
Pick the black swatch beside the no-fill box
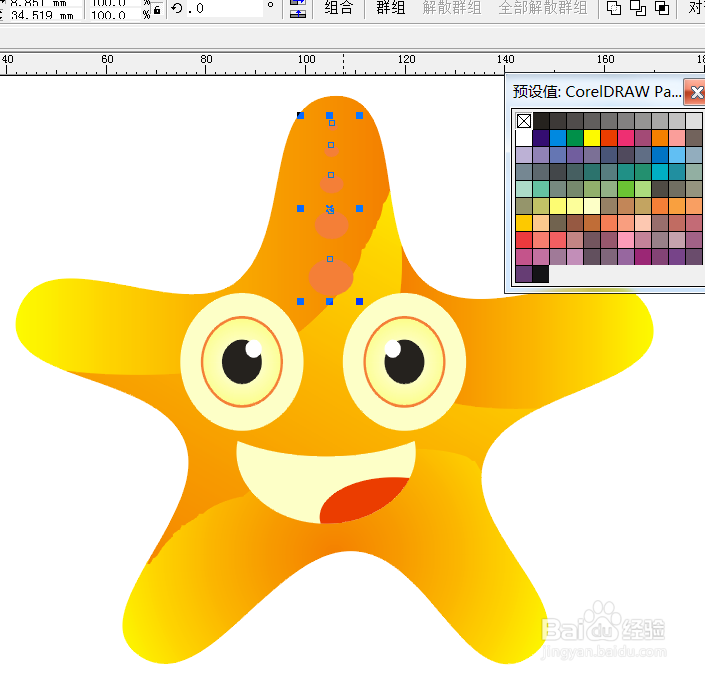click(x=541, y=120)
